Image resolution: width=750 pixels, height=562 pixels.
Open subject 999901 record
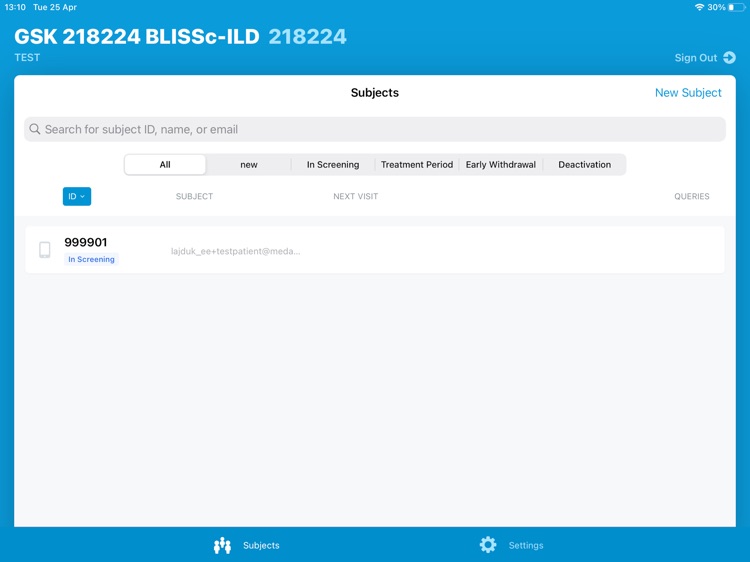tap(375, 250)
